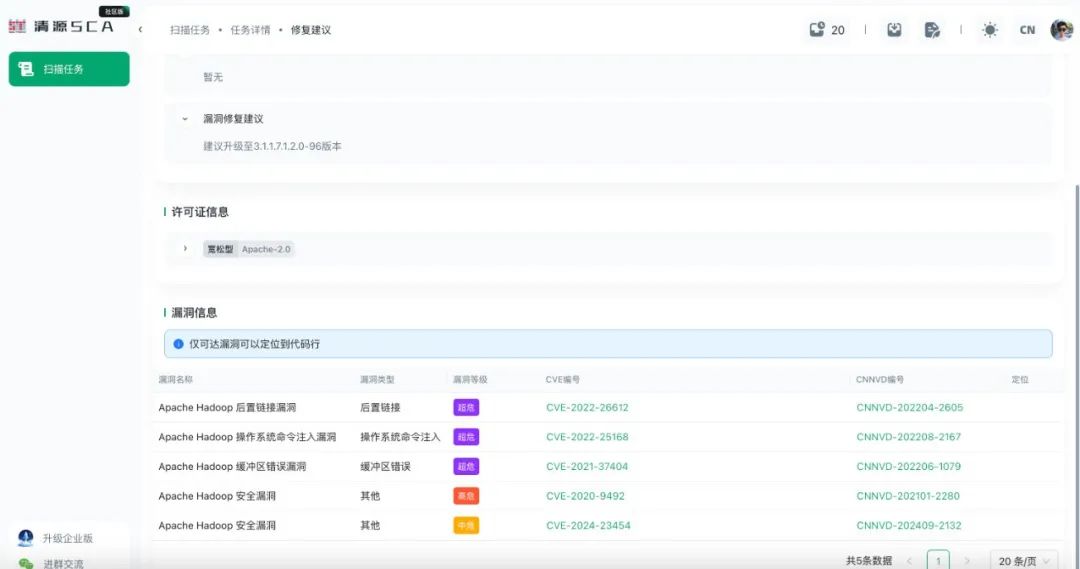This screenshot has width=1080, height=569.
Task: Click the 漏洞等级 column header
Action: point(470,380)
